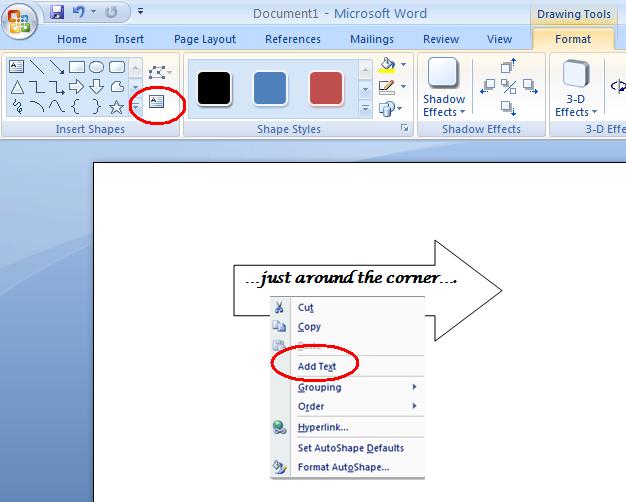This screenshot has width=626, height=502.
Task: Pick the Down Arrow block shape
Action: tap(96, 86)
